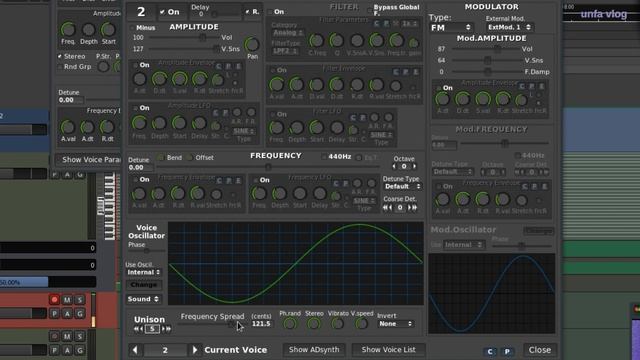Solo the red Ardour track
This screenshot has width=640, height=360.
(80, 300)
